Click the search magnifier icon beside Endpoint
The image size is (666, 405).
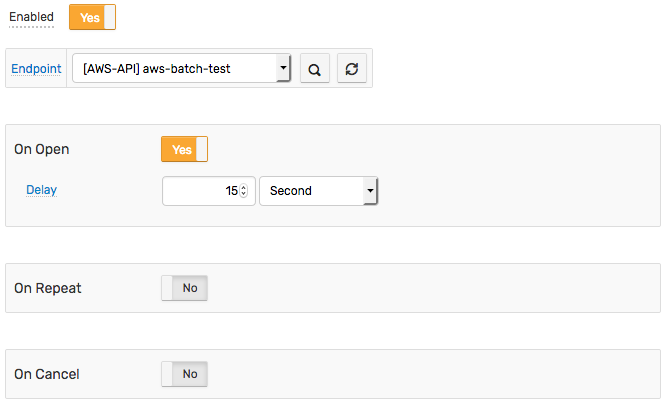pyautogui.click(x=314, y=69)
